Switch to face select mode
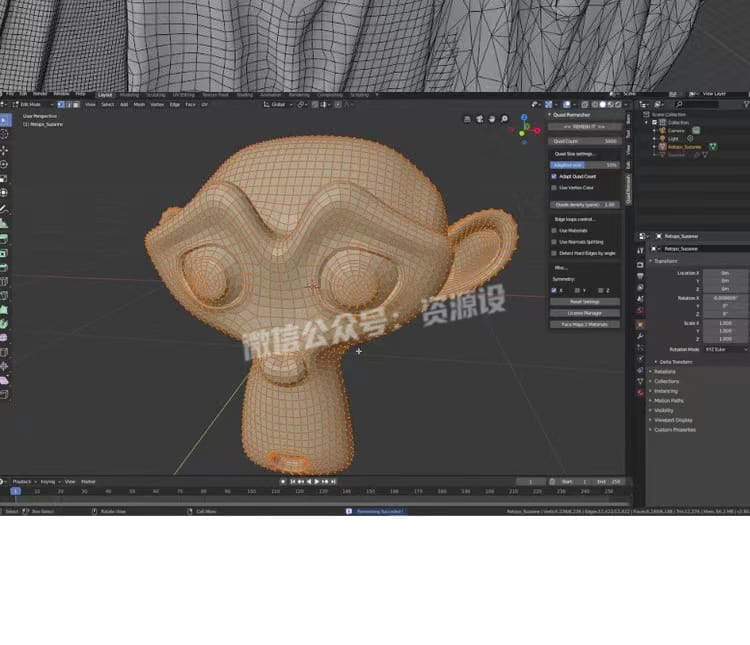750x645 pixels. (76, 104)
